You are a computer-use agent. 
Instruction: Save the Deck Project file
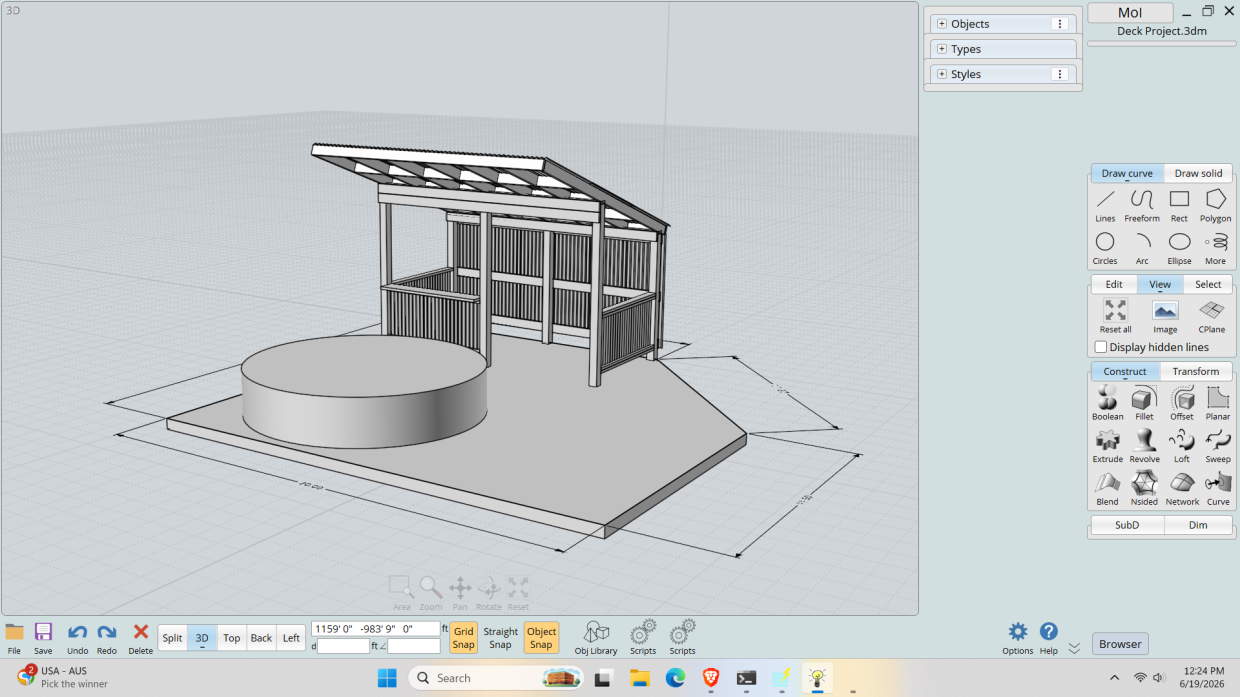point(43,637)
